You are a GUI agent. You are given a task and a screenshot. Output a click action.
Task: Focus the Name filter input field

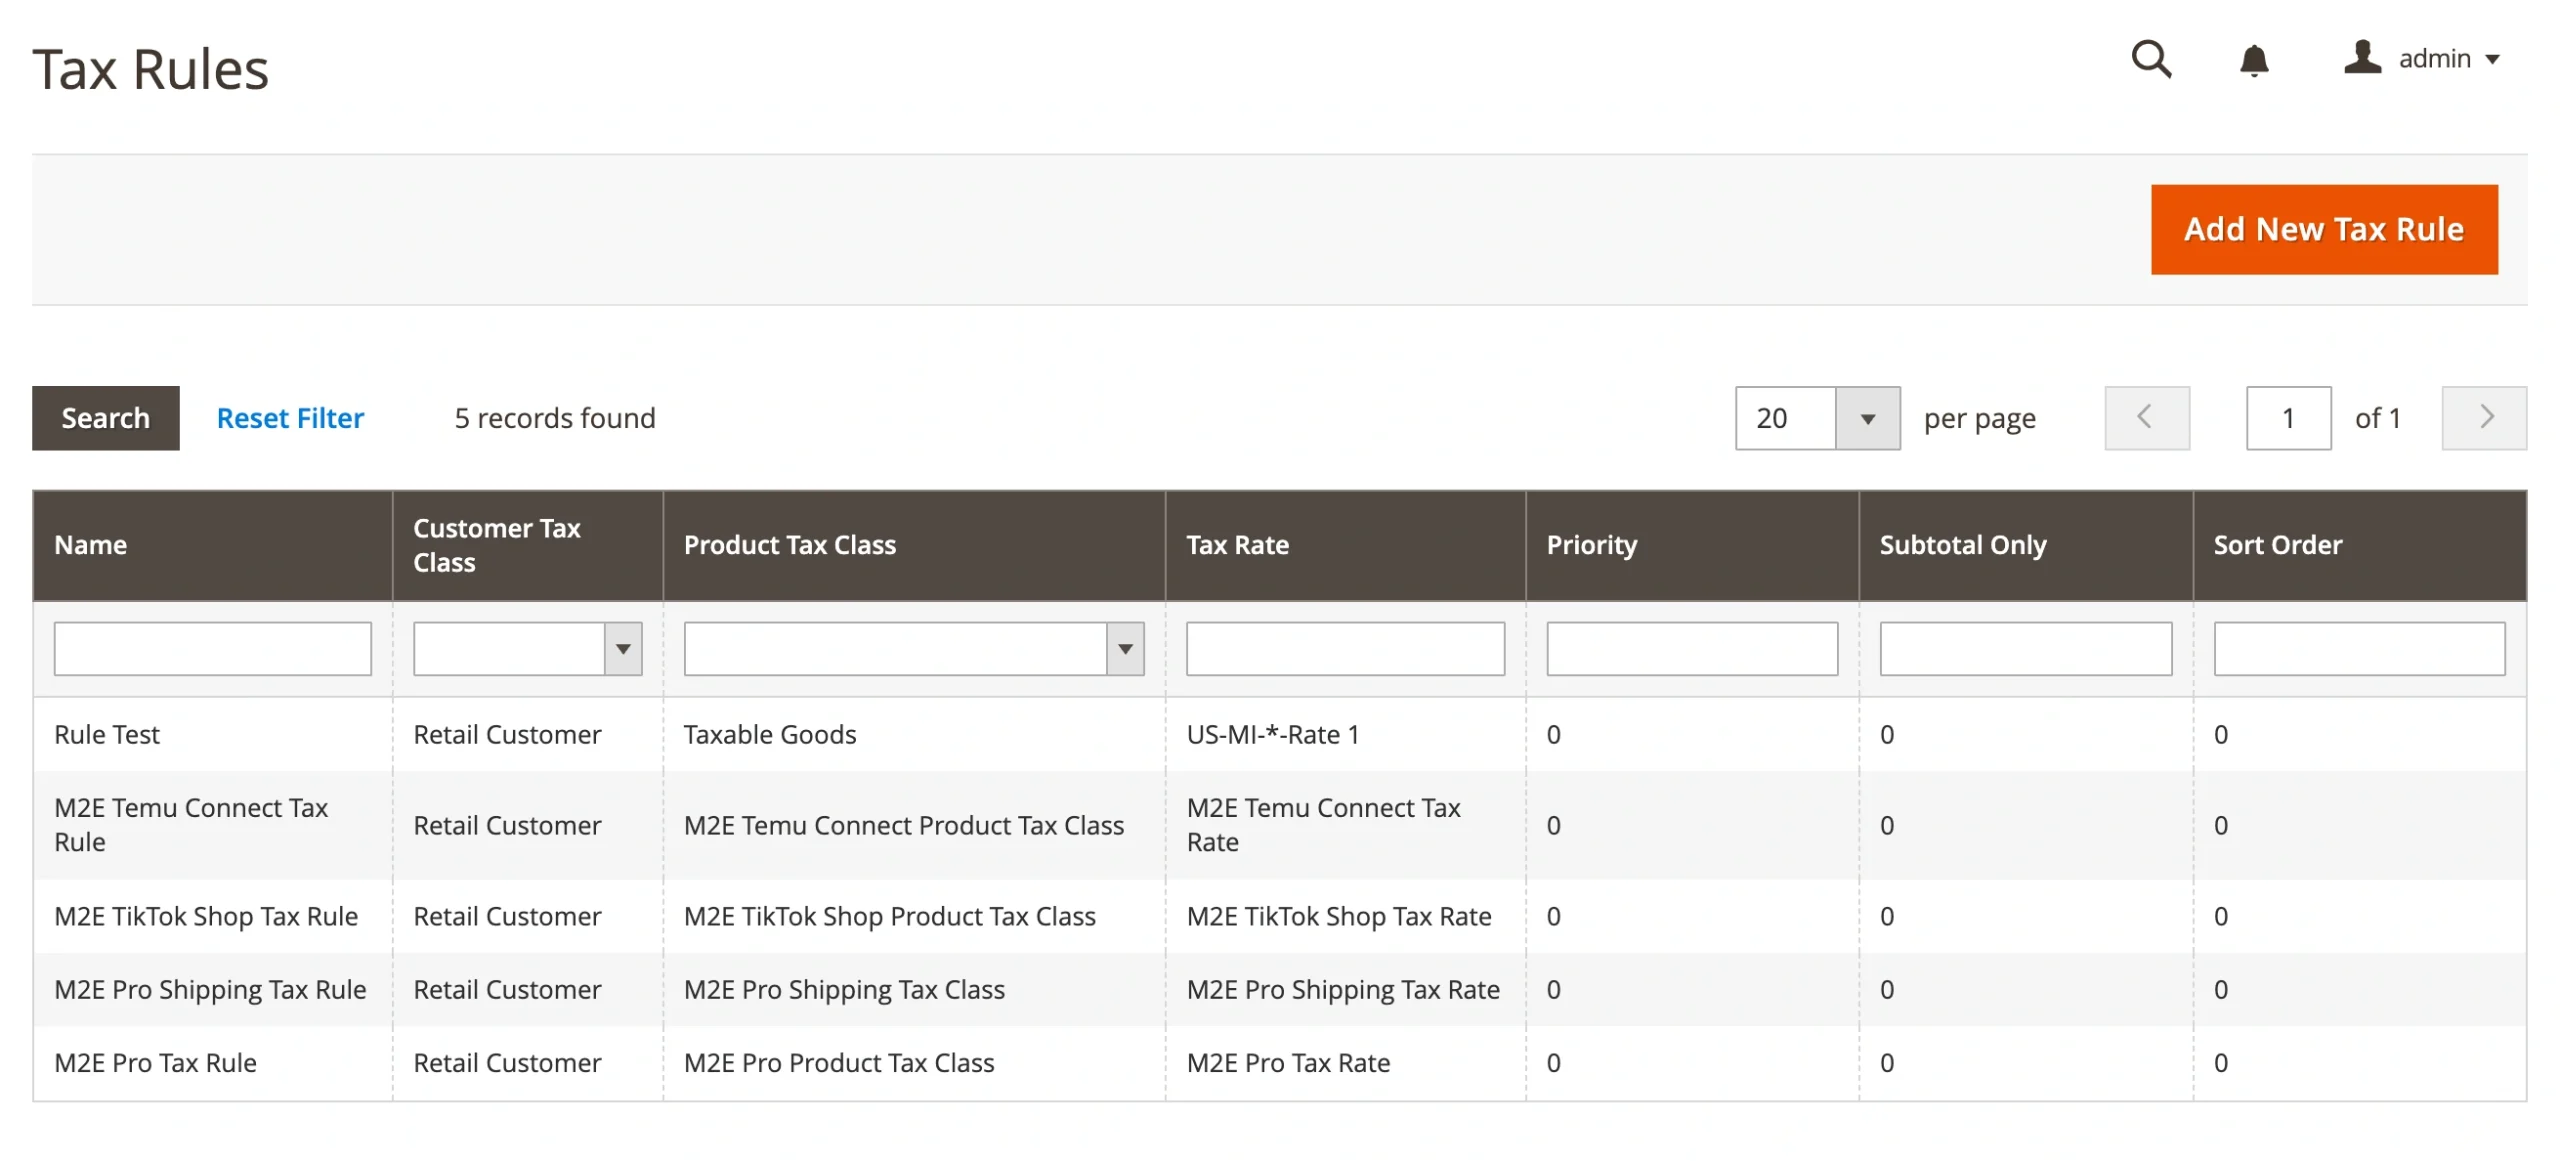pos(212,649)
